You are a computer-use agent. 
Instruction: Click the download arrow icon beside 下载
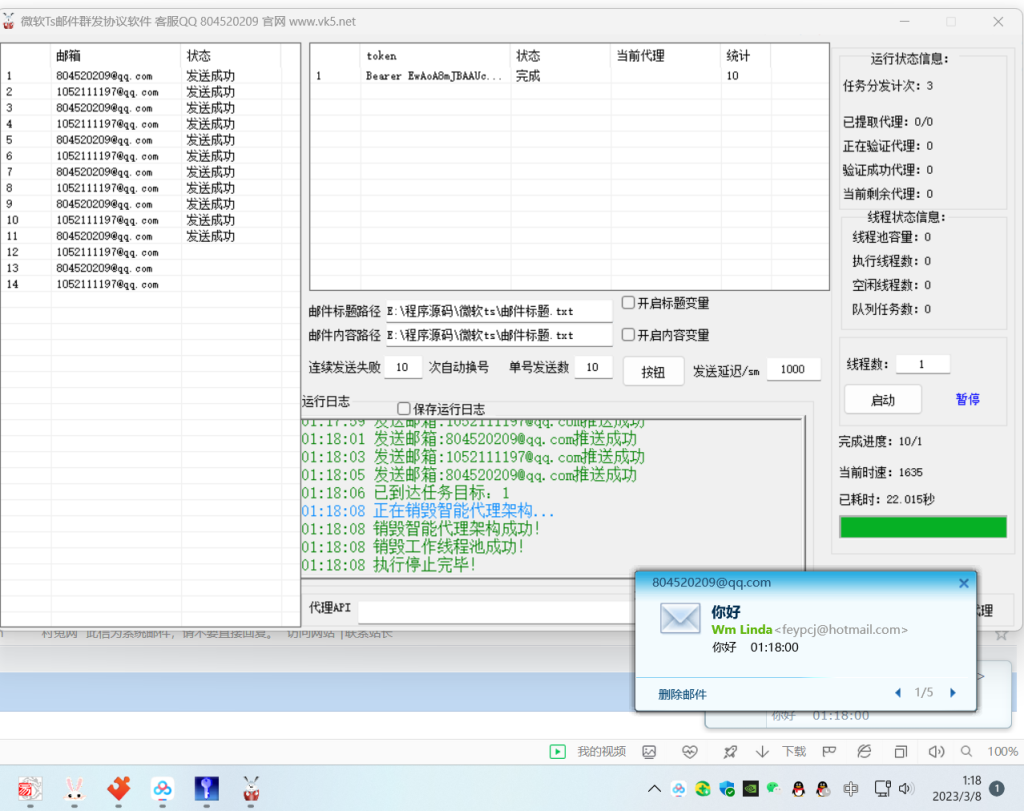click(x=762, y=752)
